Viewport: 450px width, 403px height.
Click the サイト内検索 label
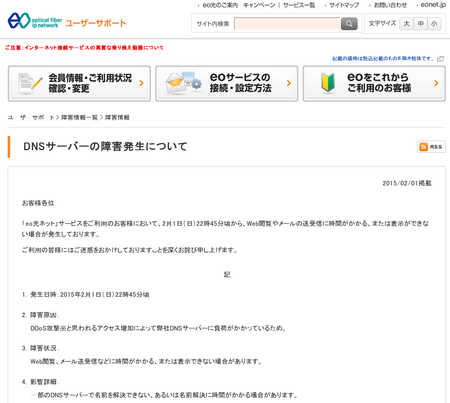pyautogui.click(x=213, y=24)
